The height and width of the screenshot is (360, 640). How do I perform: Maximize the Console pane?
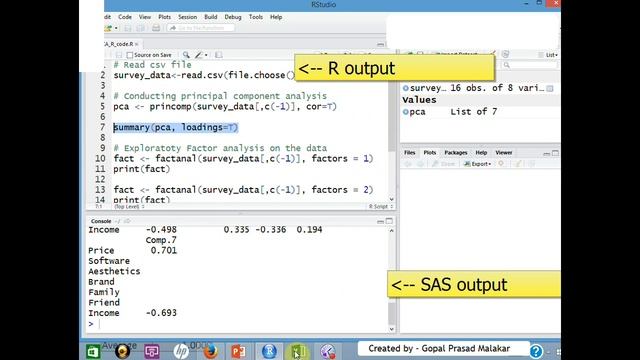tap(389, 221)
